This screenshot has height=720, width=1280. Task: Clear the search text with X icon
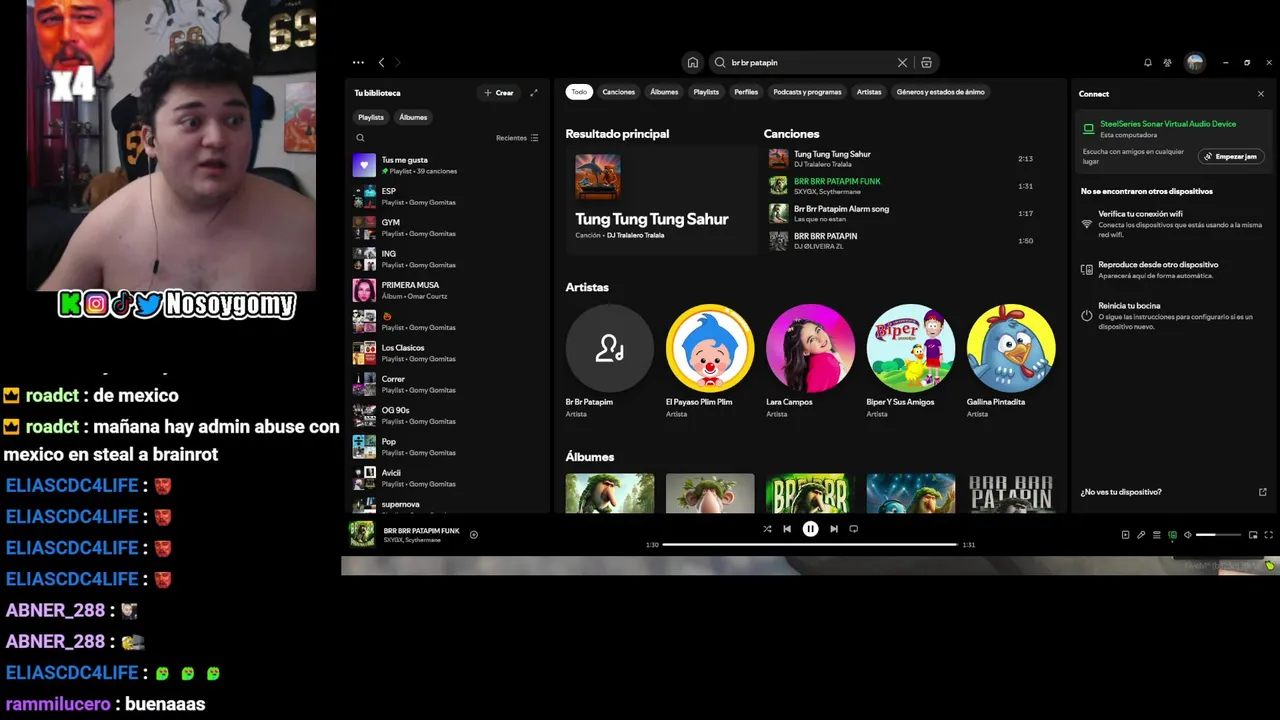click(902, 62)
